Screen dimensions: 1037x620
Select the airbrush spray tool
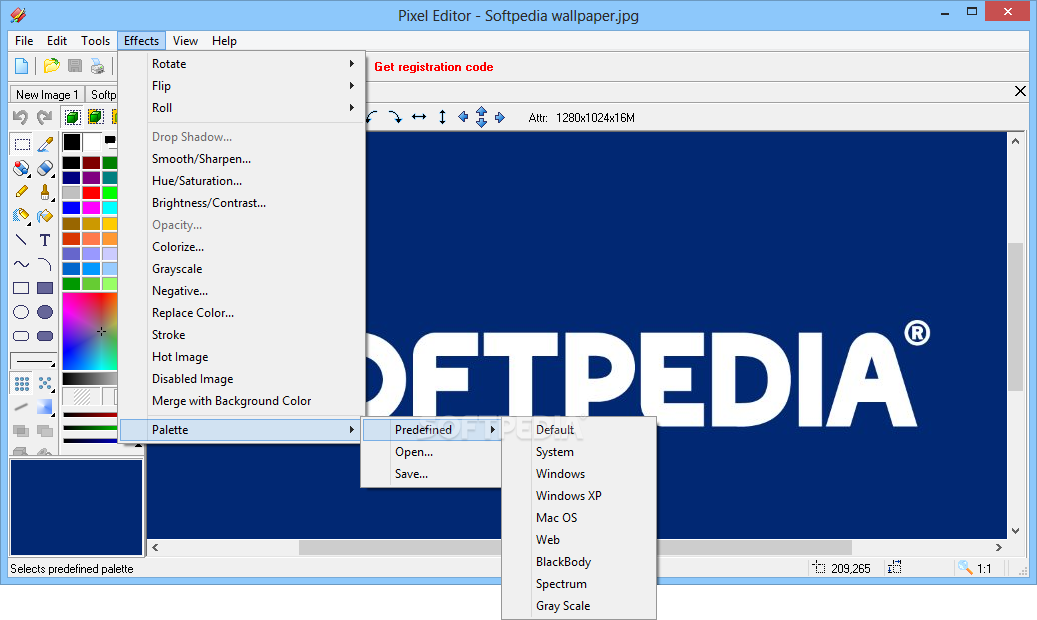22,216
